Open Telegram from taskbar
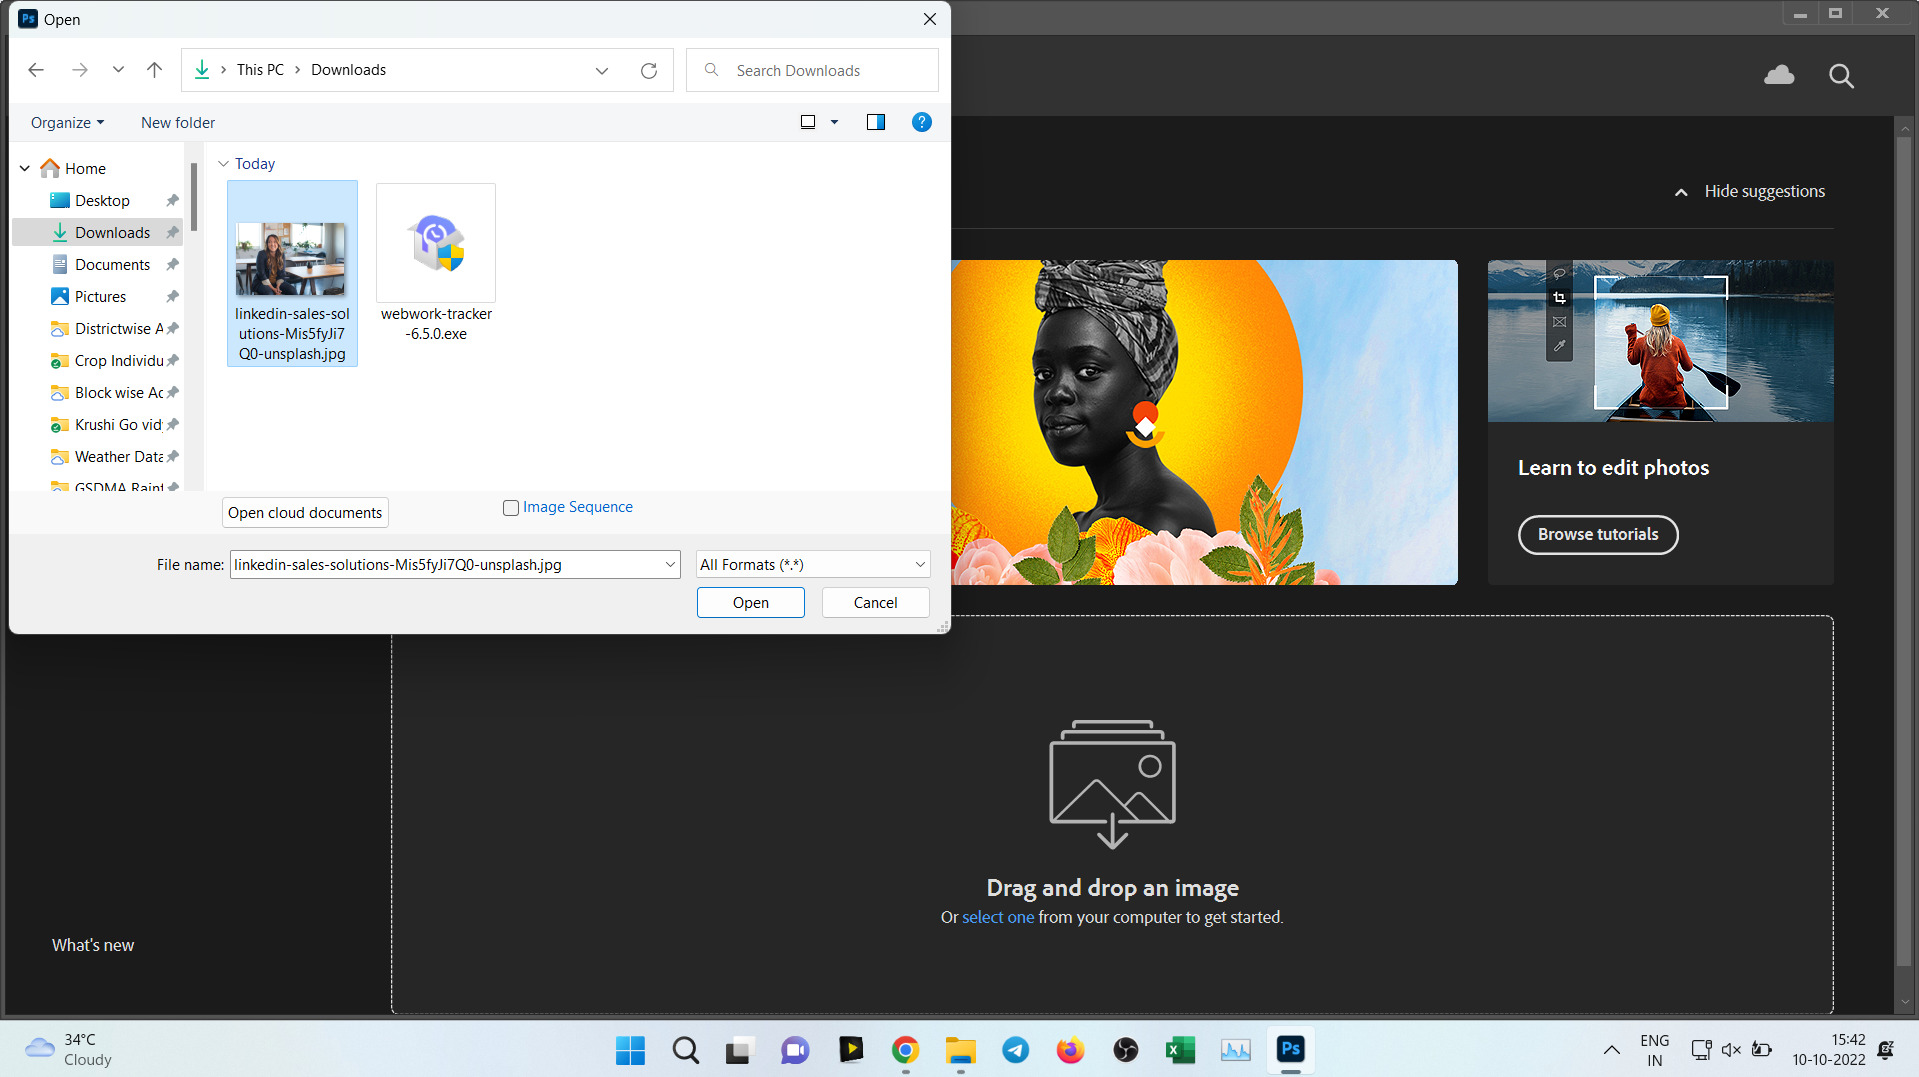This screenshot has height=1077, width=1919. [1015, 1050]
